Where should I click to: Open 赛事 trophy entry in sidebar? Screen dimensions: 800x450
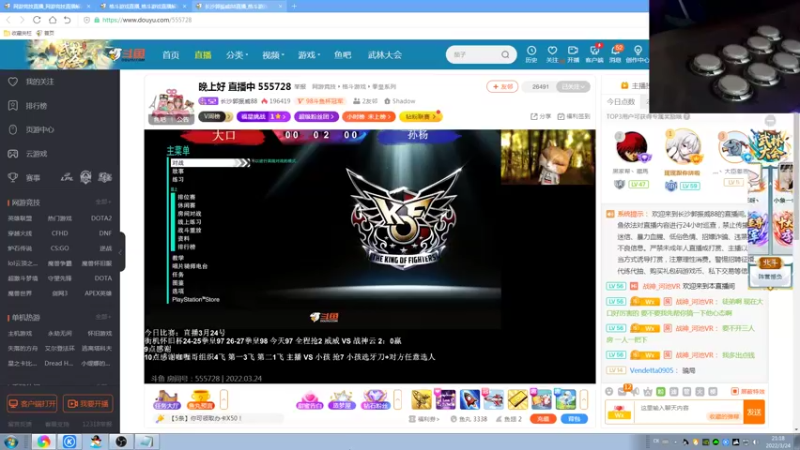click(x=24, y=178)
